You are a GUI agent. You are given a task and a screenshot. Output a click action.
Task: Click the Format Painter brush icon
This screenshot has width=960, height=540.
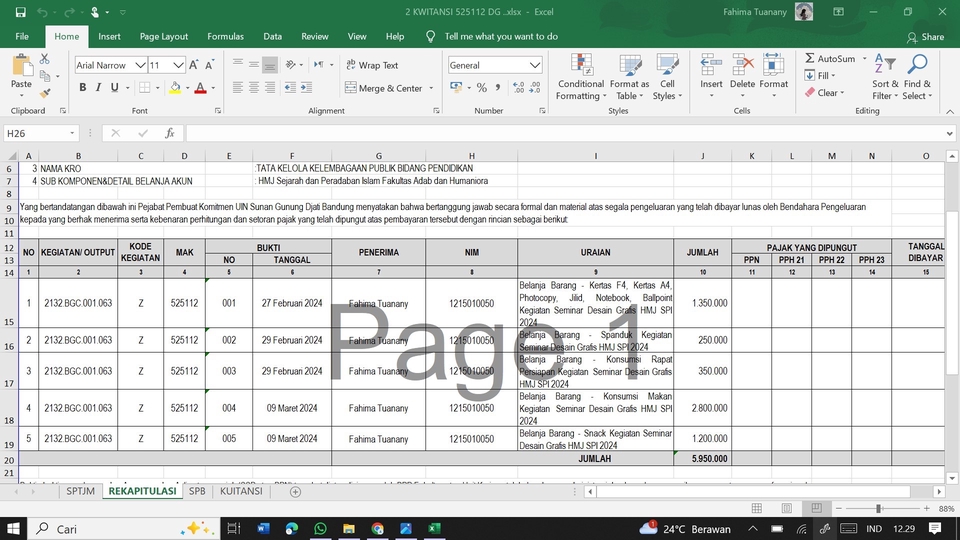point(45,91)
